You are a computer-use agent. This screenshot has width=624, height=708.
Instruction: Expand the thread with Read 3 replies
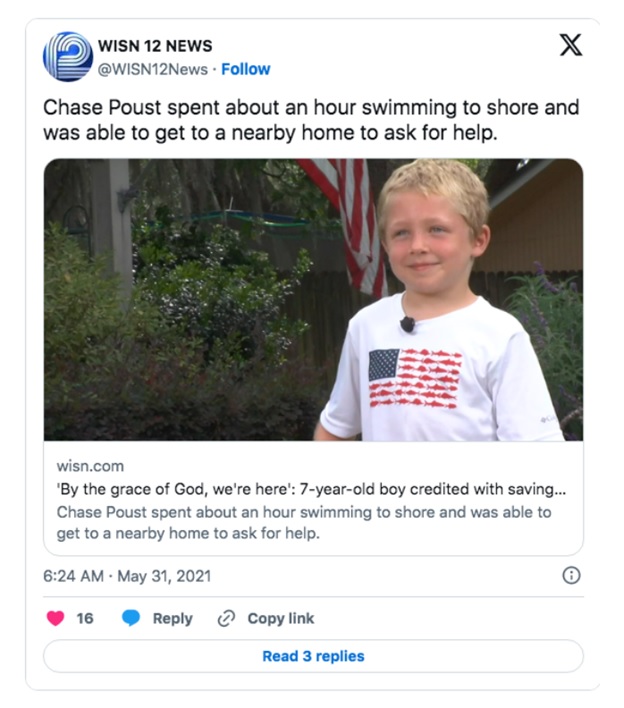[x=313, y=656]
